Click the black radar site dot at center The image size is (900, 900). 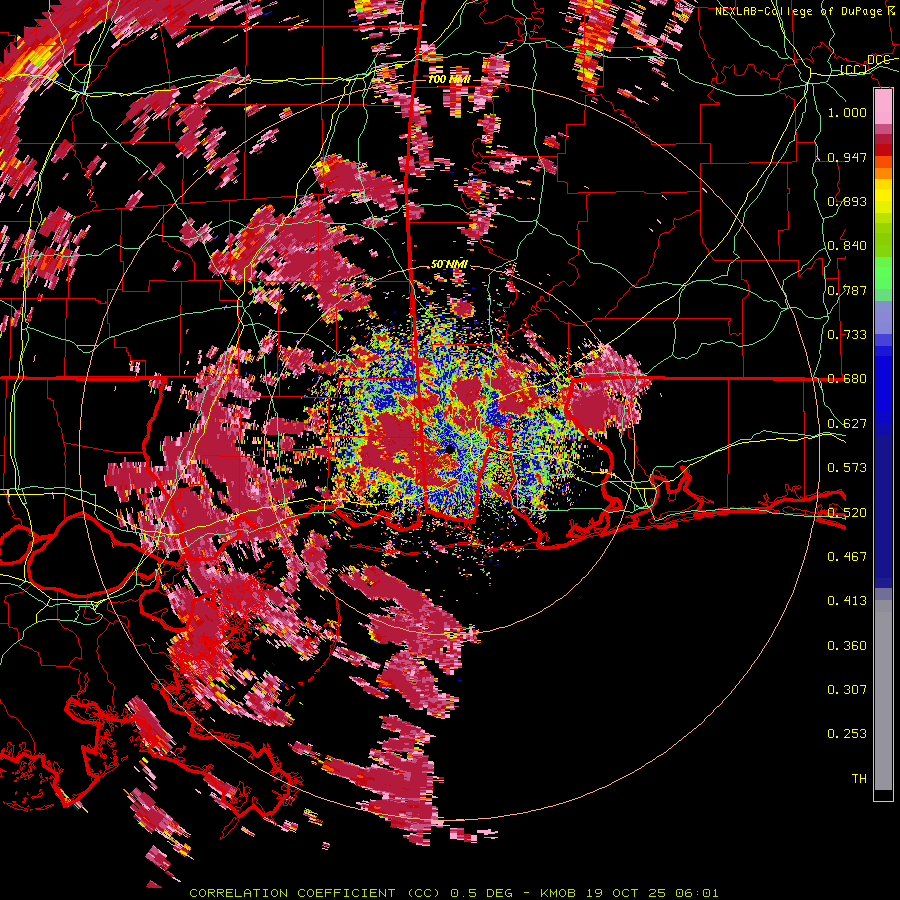click(x=449, y=449)
